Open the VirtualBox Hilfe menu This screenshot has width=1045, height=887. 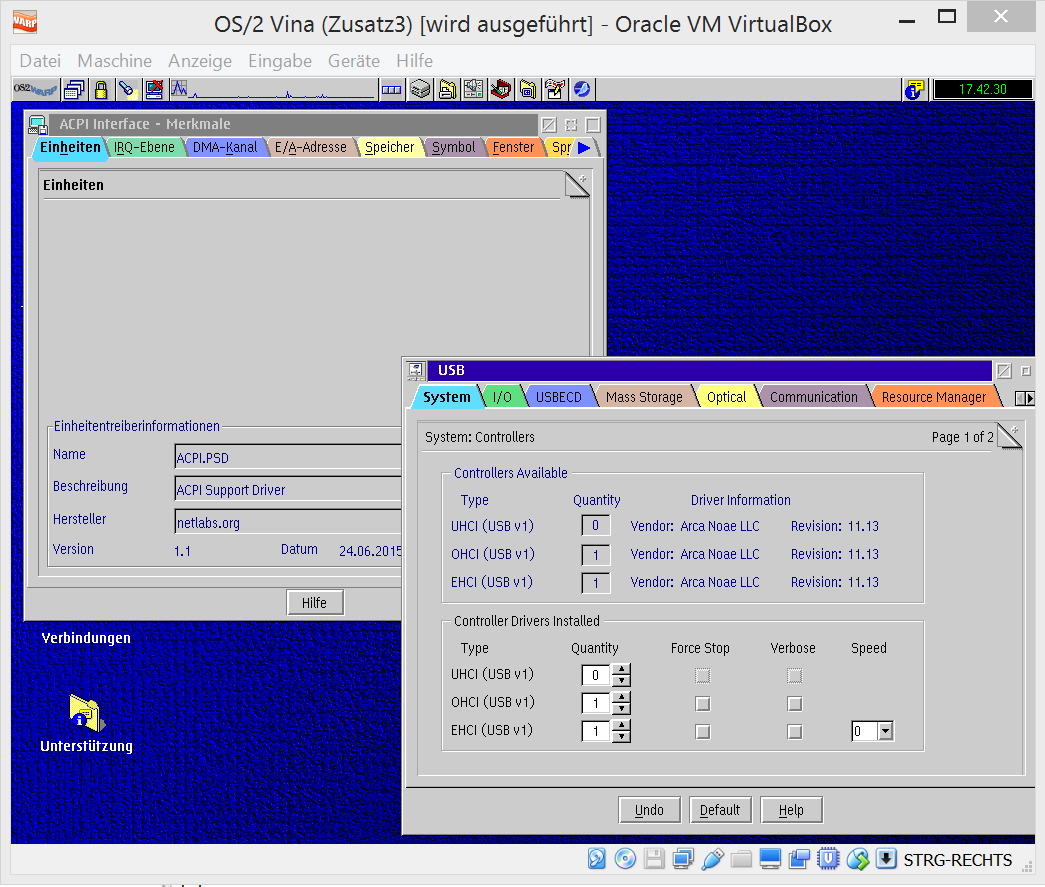coord(415,61)
